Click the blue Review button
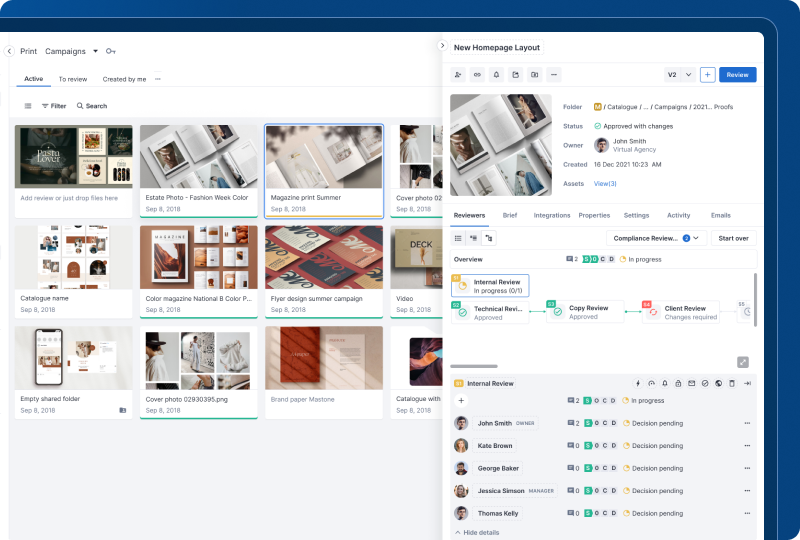Screen dimensions: 800x540 click(x=737, y=74)
